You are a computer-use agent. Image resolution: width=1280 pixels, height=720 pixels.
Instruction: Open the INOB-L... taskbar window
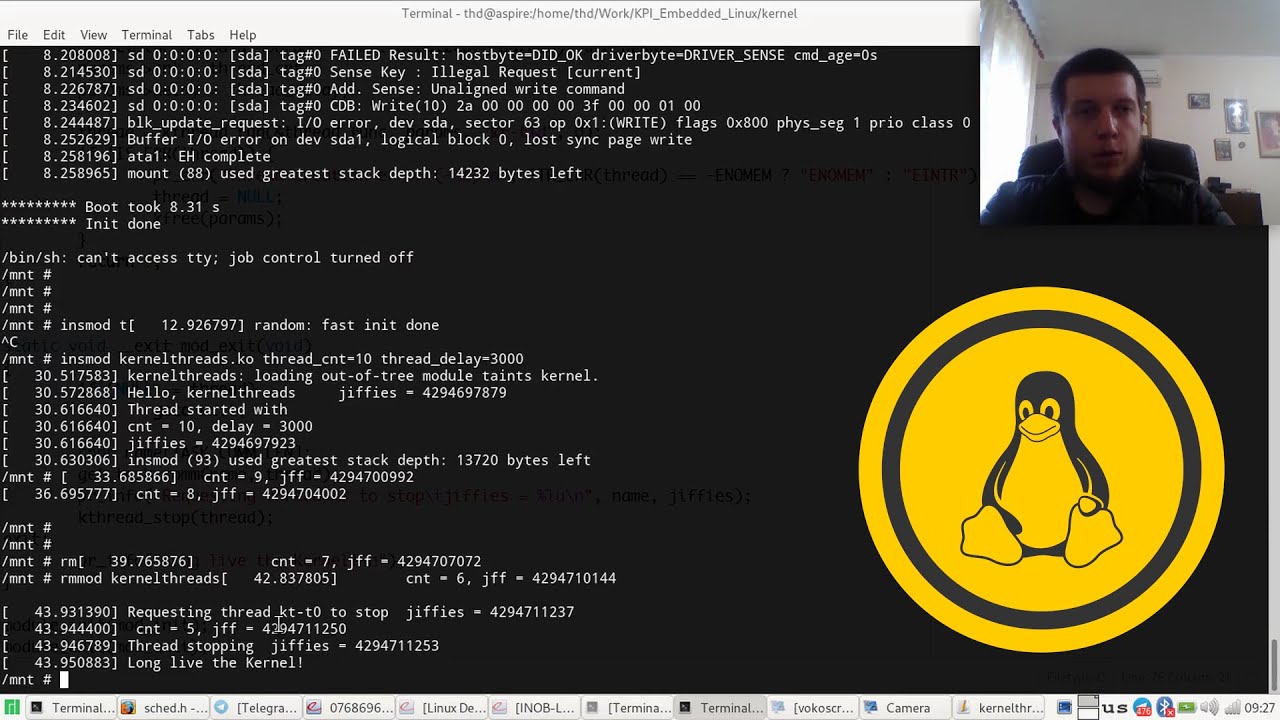point(536,708)
